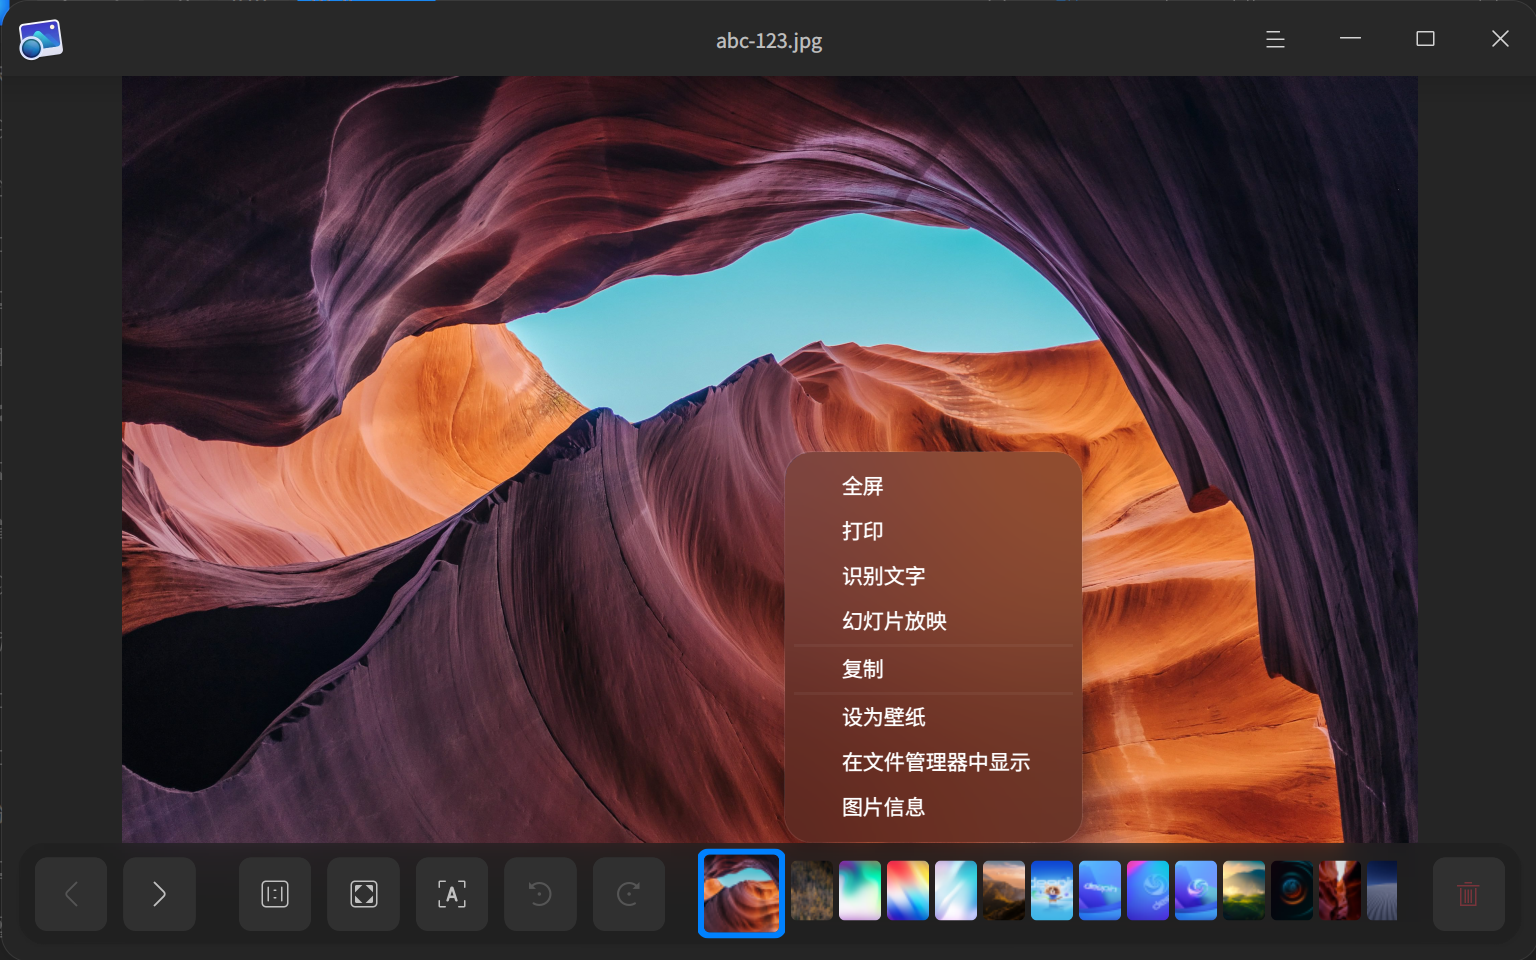
Task: Open the dark brown forest texture thumbnail
Action: pyautogui.click(x=812, y=890)
